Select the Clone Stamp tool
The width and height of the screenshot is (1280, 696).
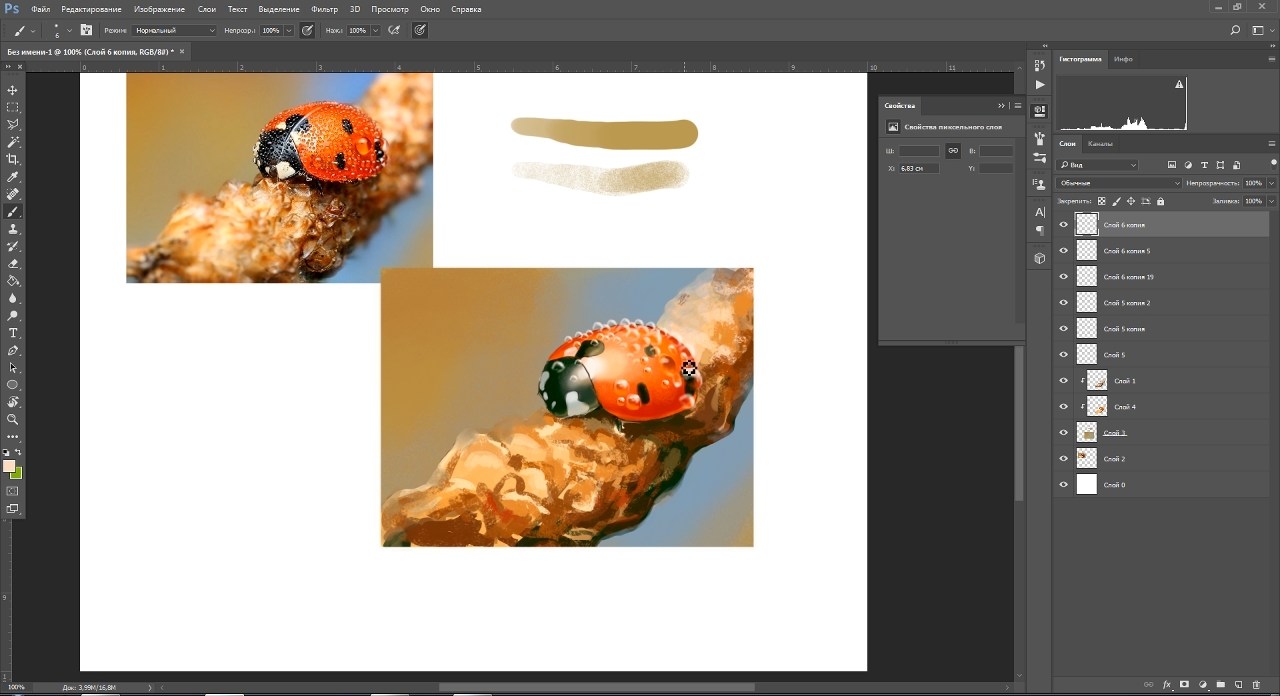(13, 229)
